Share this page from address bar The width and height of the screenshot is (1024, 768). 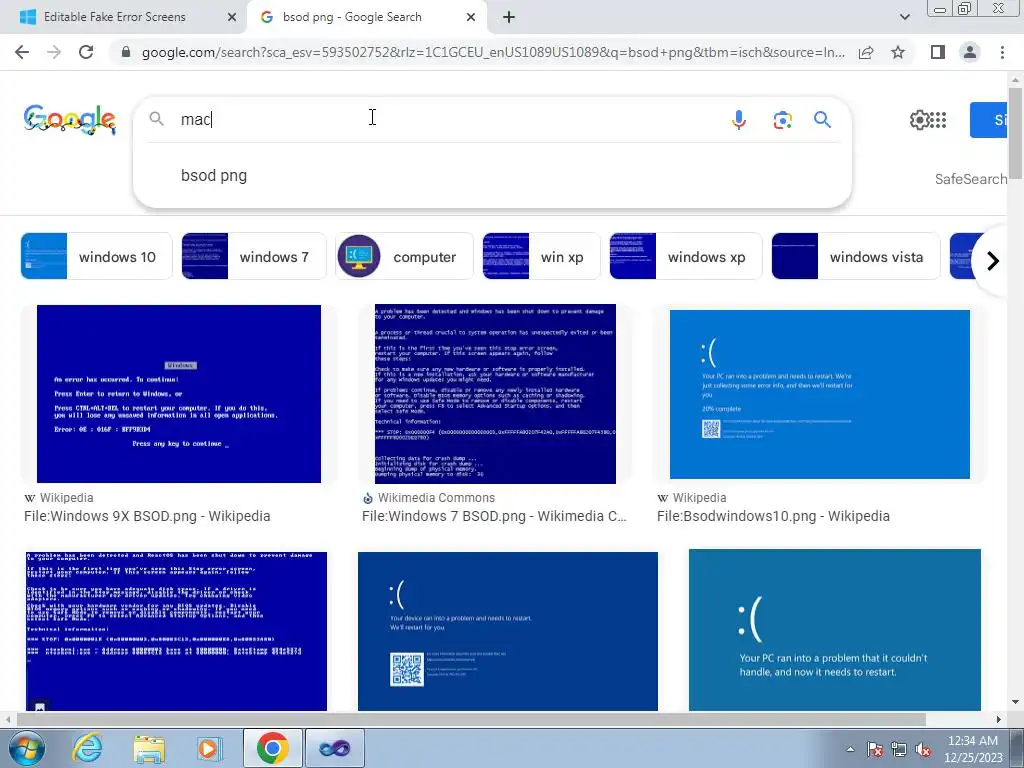pyautogui.click(x=866, y=52)
